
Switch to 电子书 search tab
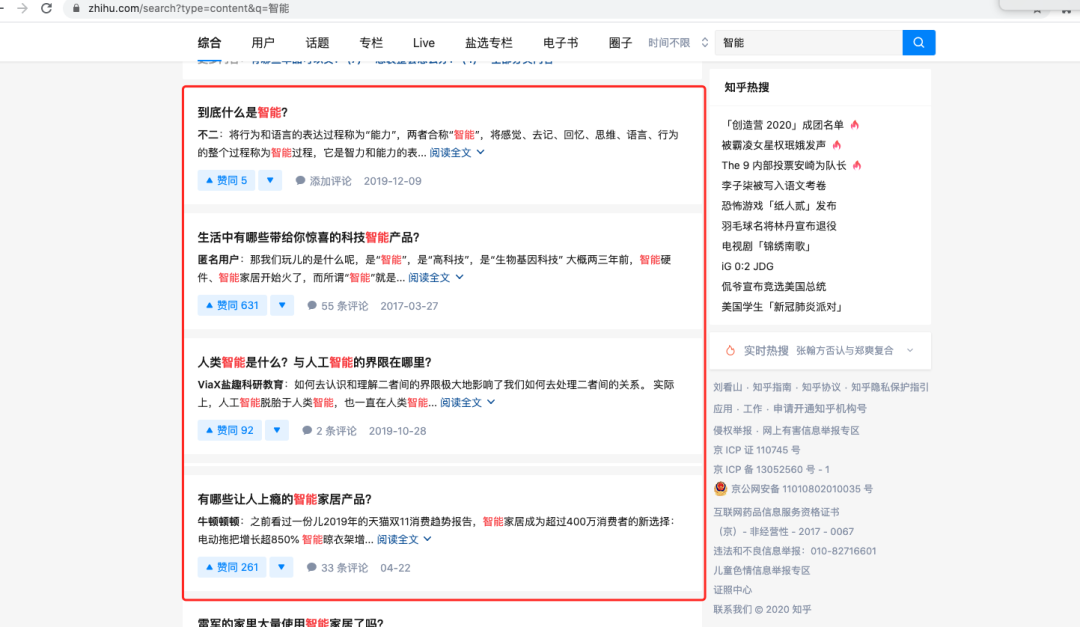[x=560, y=43]
